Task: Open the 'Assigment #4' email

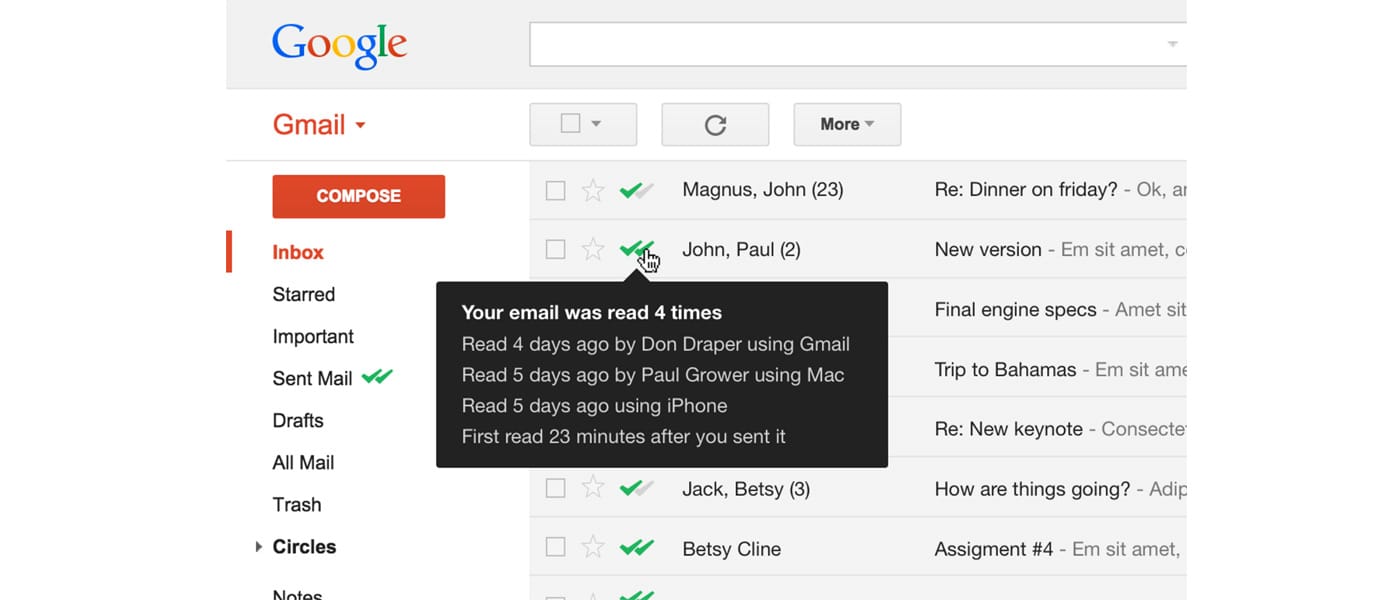Action: point(994,549)
